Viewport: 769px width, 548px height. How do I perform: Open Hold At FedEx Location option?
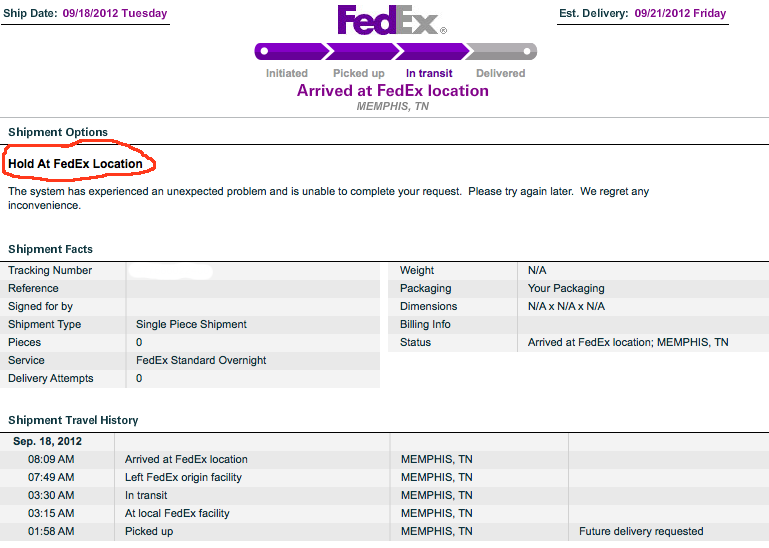coord(75,164)
